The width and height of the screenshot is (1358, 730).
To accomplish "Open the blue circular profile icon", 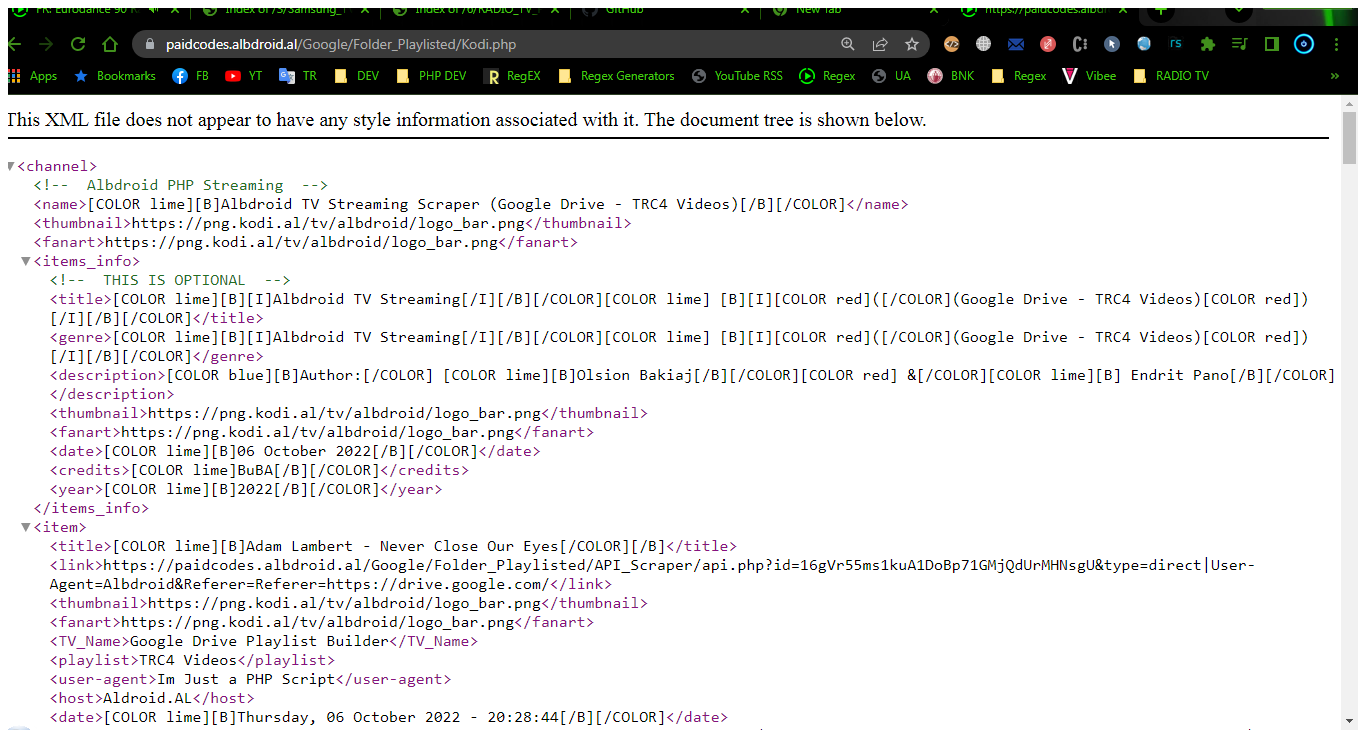I will (x=1304, y=44).
